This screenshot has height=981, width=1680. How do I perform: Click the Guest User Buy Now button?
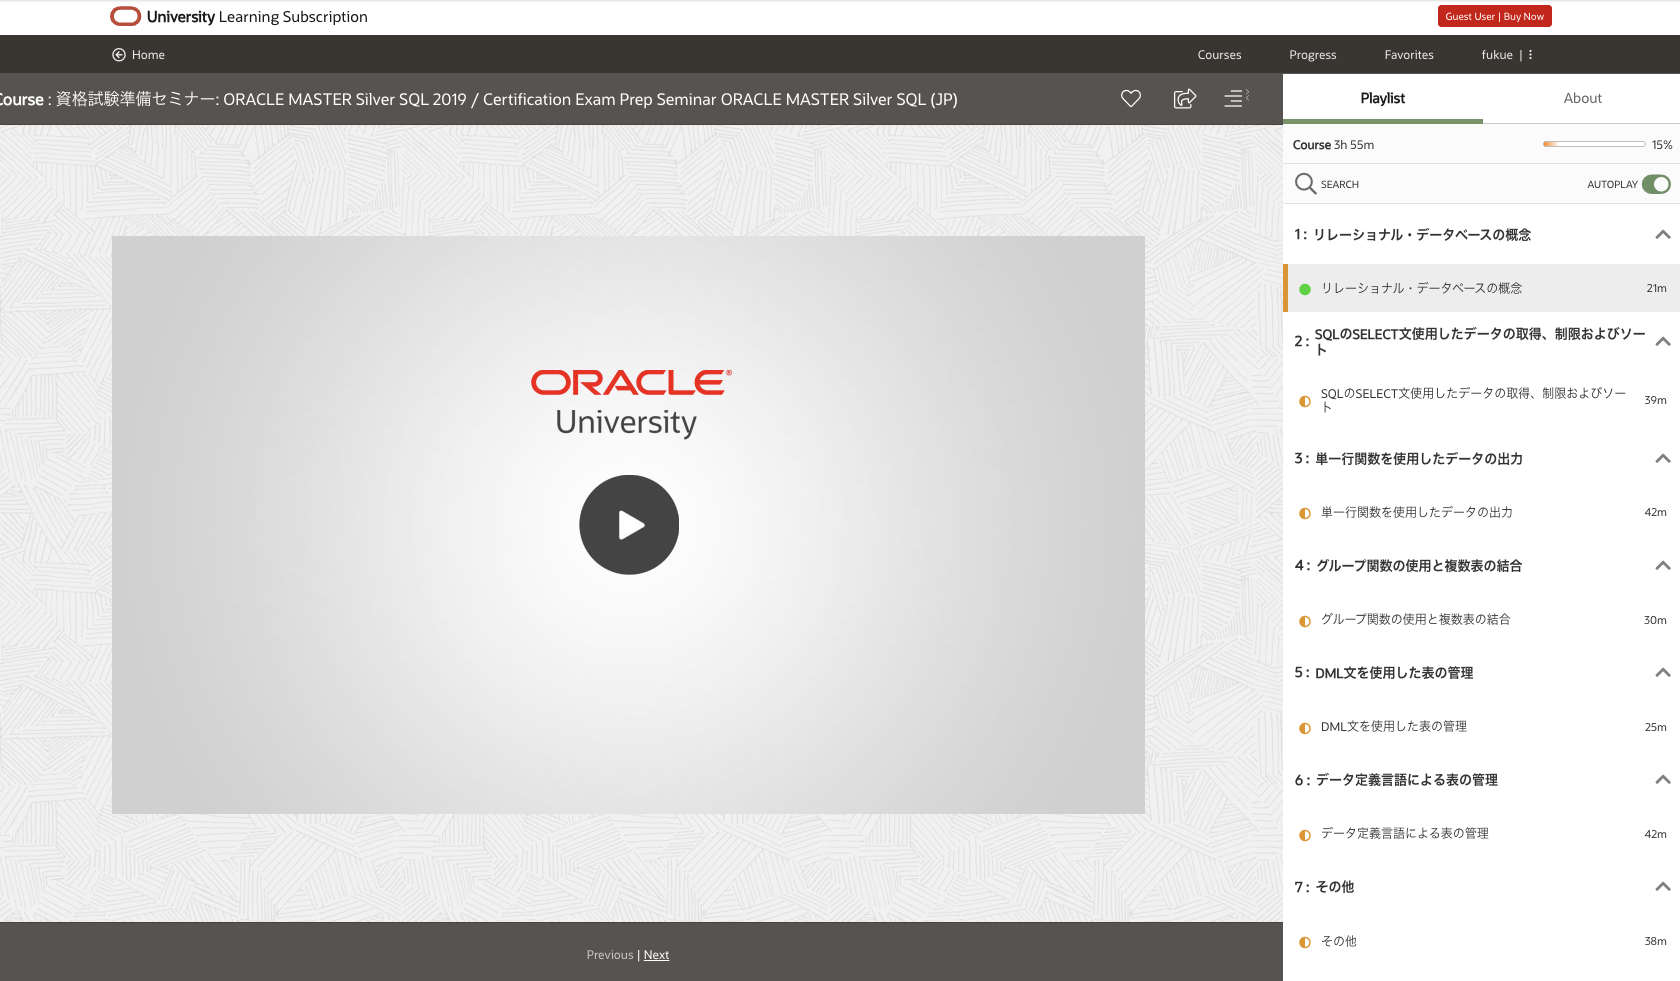[x=1494, y=16]
